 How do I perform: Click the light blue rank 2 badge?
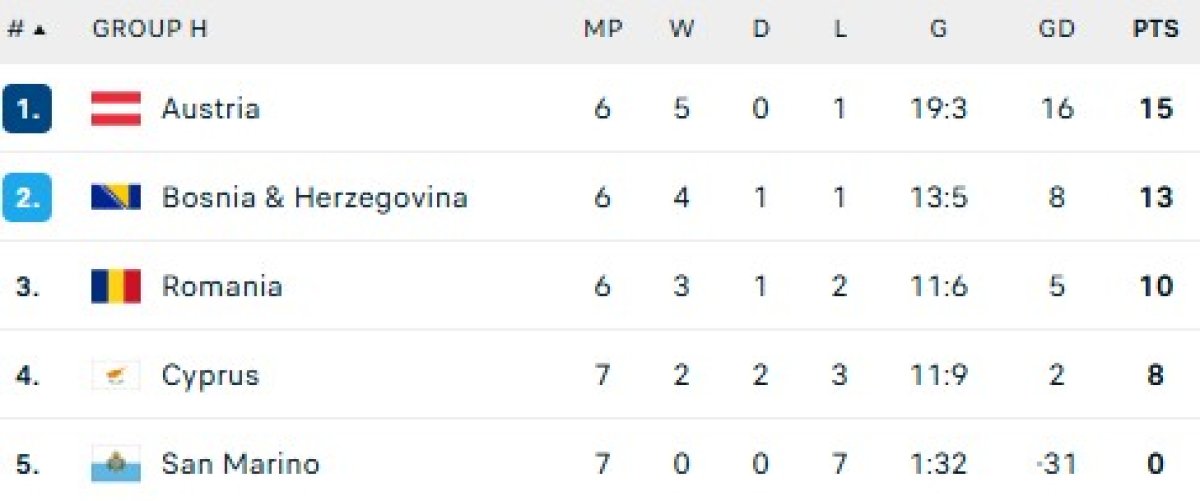click(x=27, y=197)
